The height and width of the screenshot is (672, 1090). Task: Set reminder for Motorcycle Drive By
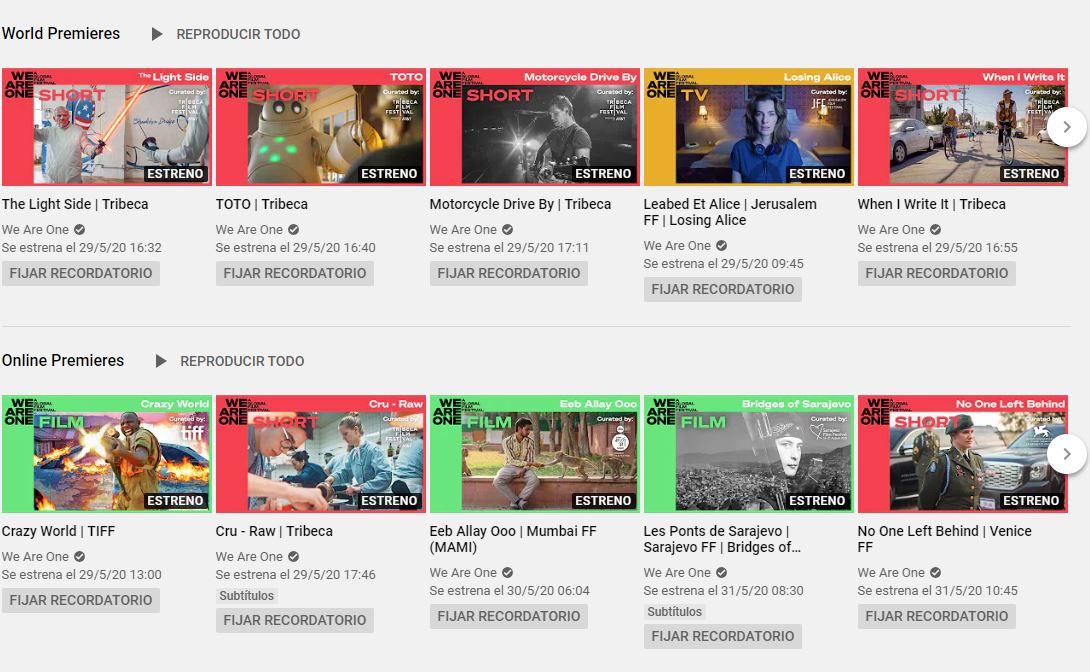509,273
